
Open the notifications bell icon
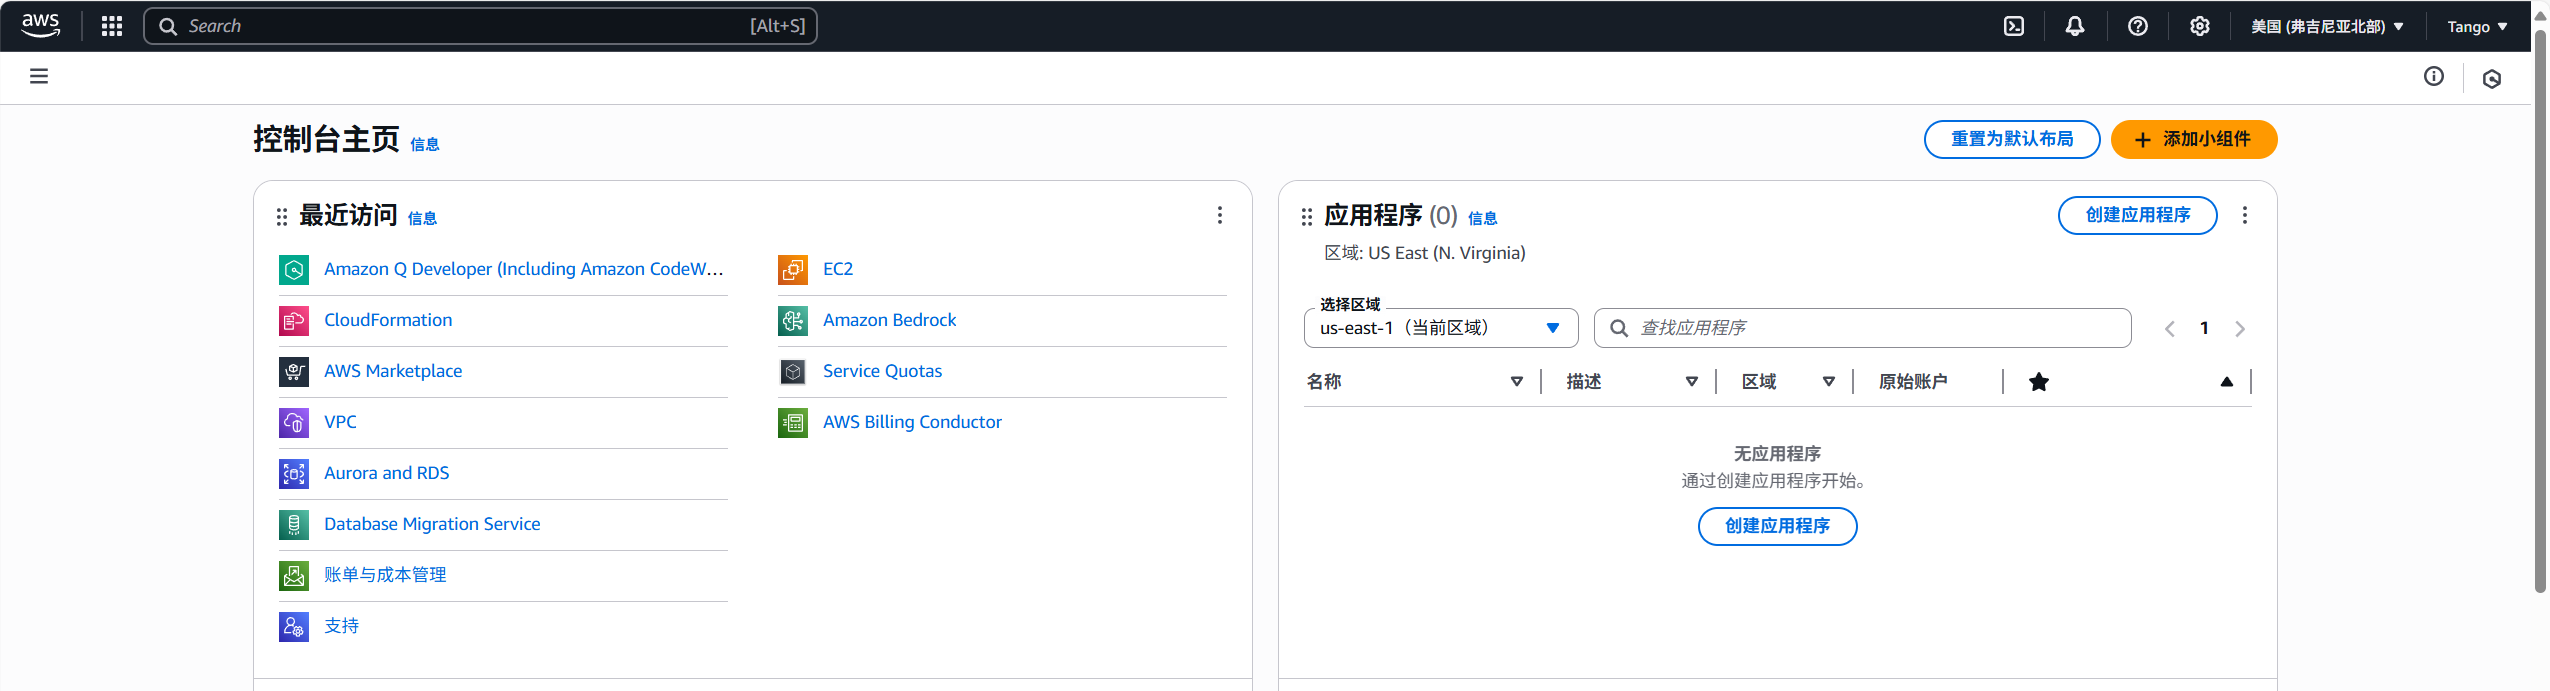(2075, 26)
